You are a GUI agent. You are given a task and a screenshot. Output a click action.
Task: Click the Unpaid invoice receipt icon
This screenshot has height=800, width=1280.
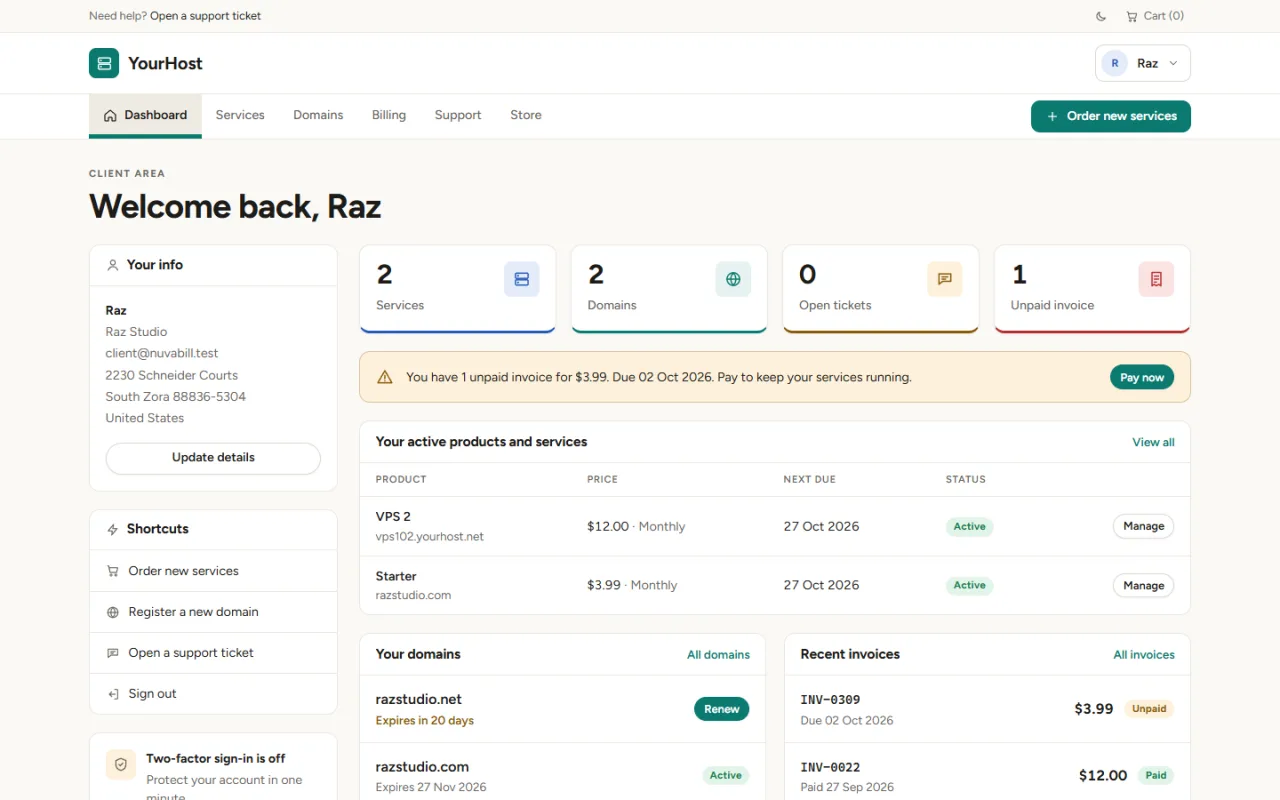[1156, 279]
